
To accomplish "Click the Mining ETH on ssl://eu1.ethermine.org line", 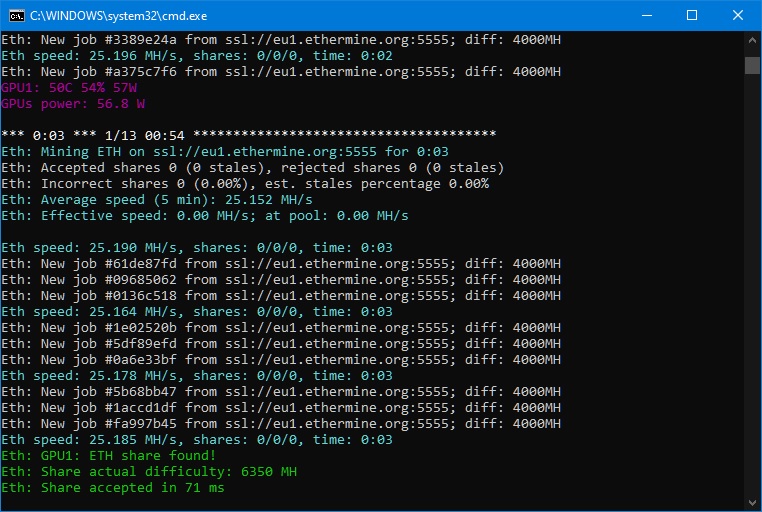I will (225, 152).
